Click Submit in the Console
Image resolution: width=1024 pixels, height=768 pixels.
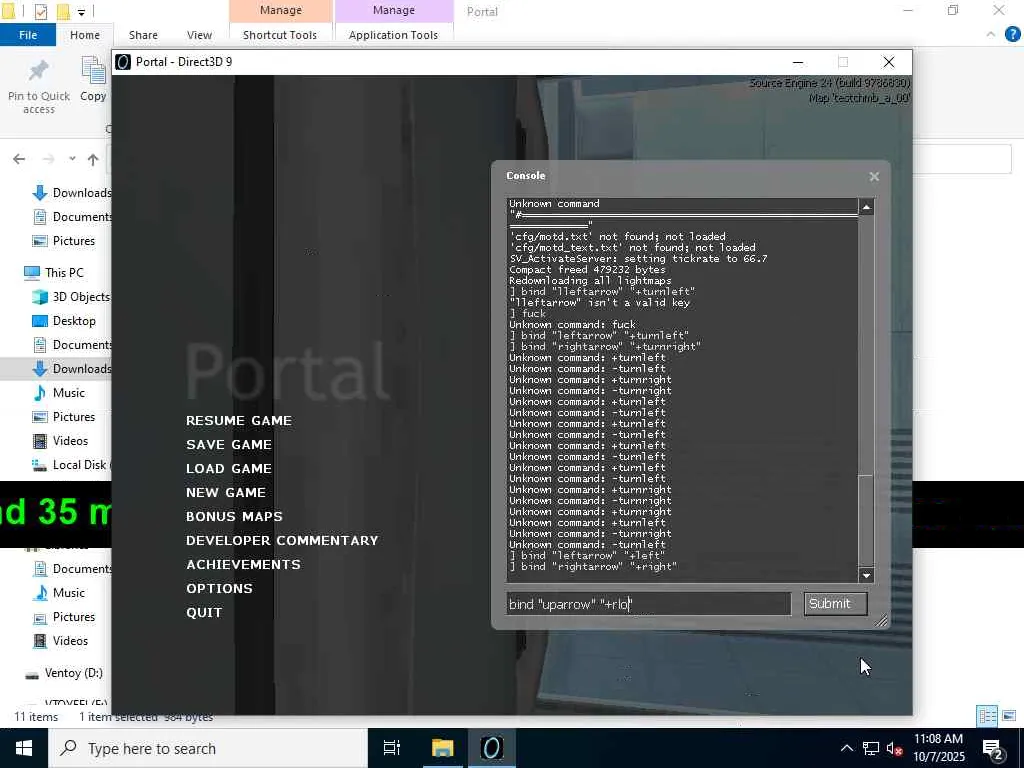[x=835, y=603]
